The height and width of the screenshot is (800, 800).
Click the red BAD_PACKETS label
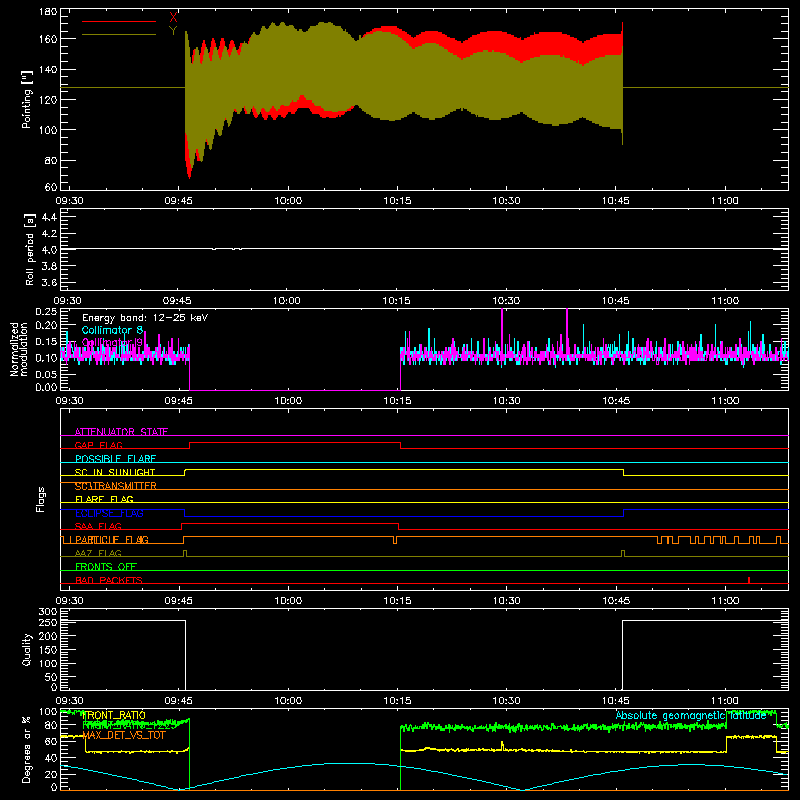pos(109,580)
